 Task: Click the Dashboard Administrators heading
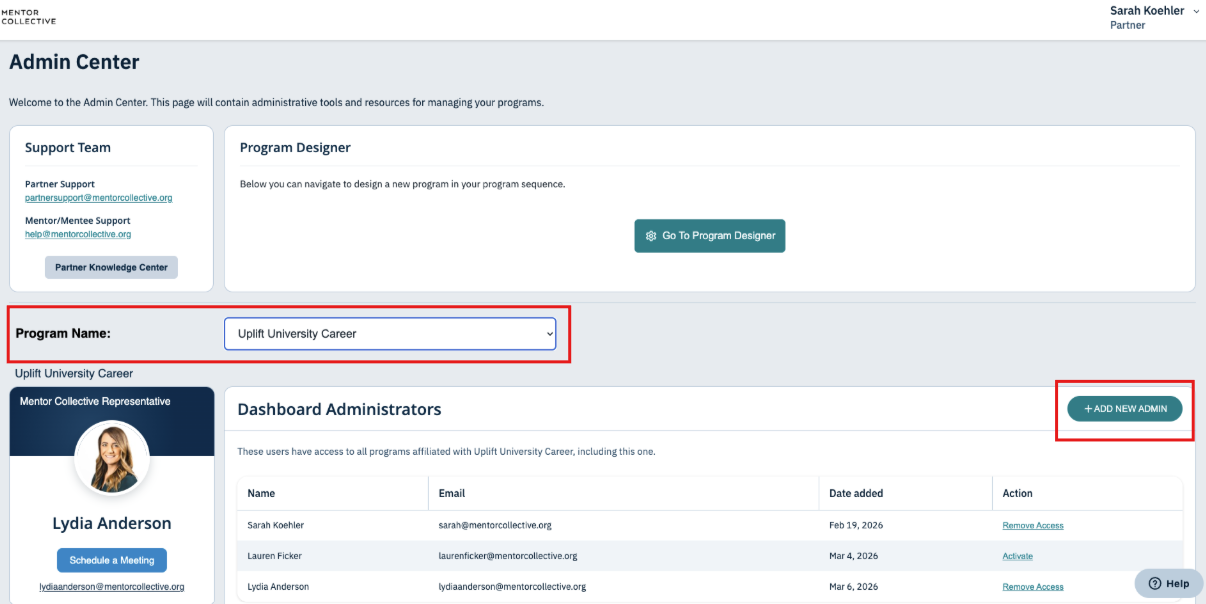coord(339,409)
